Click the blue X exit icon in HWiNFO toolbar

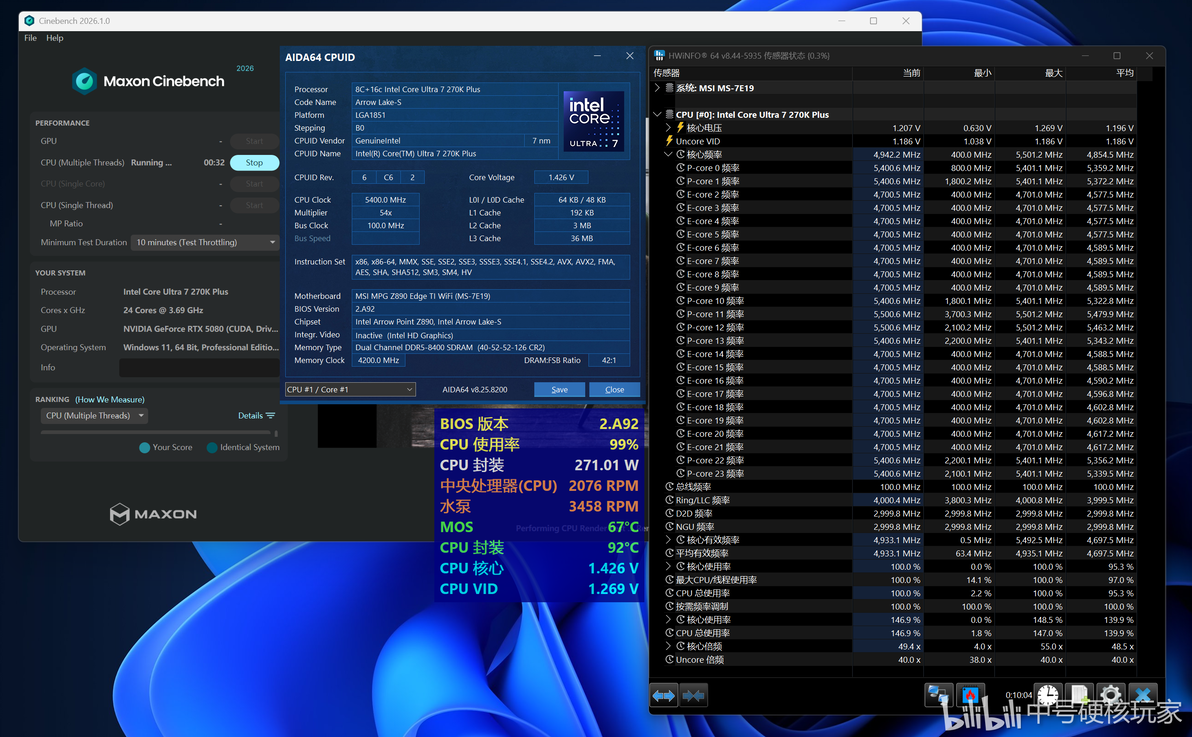(1142, 695)
